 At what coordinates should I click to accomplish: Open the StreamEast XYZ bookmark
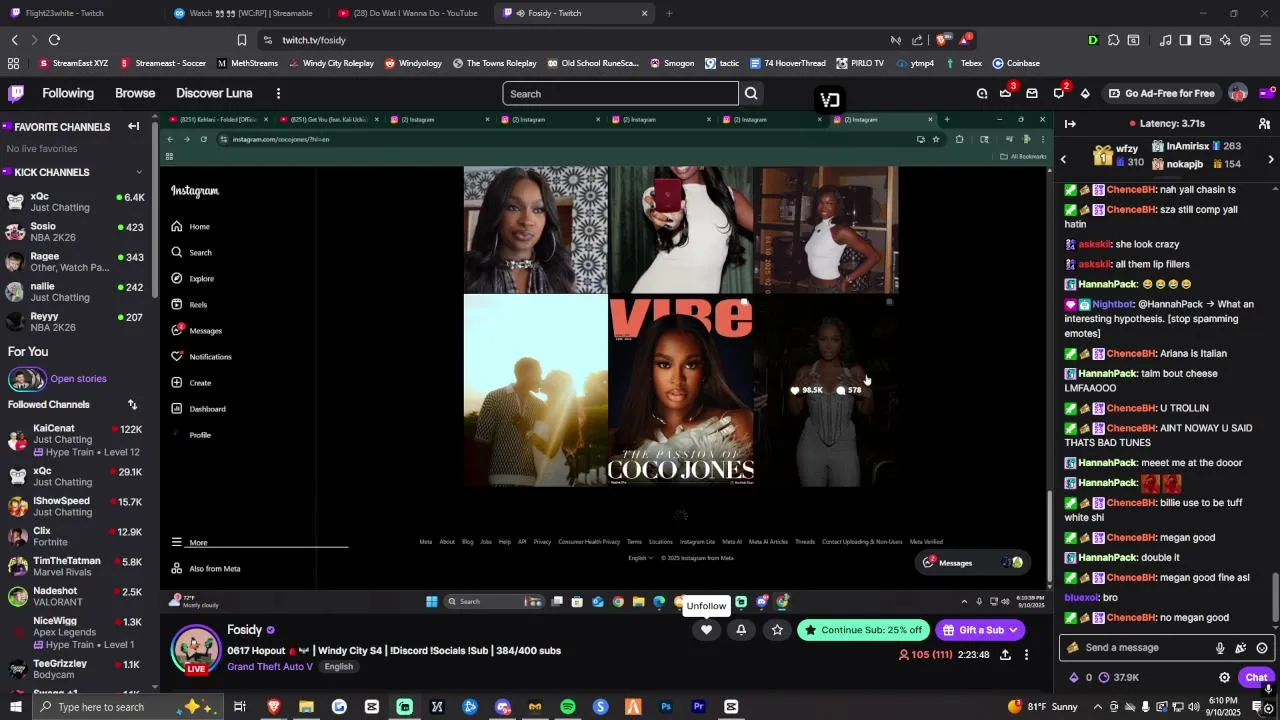click(73, 63)
